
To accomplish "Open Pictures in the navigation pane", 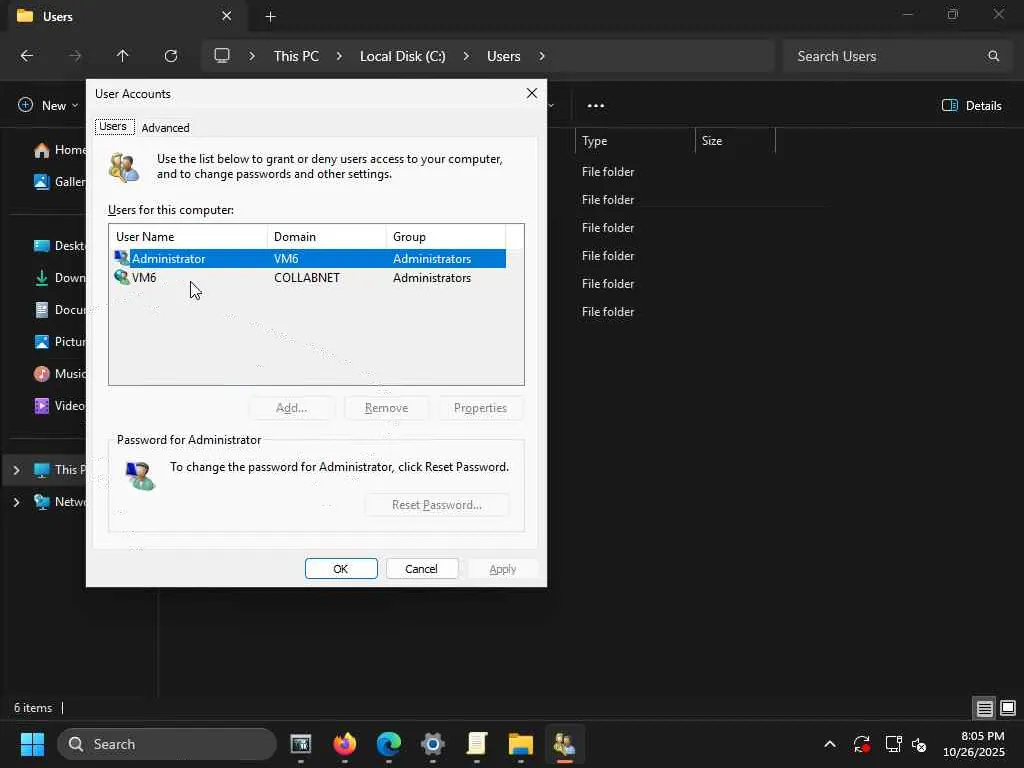I will [59, 342].
